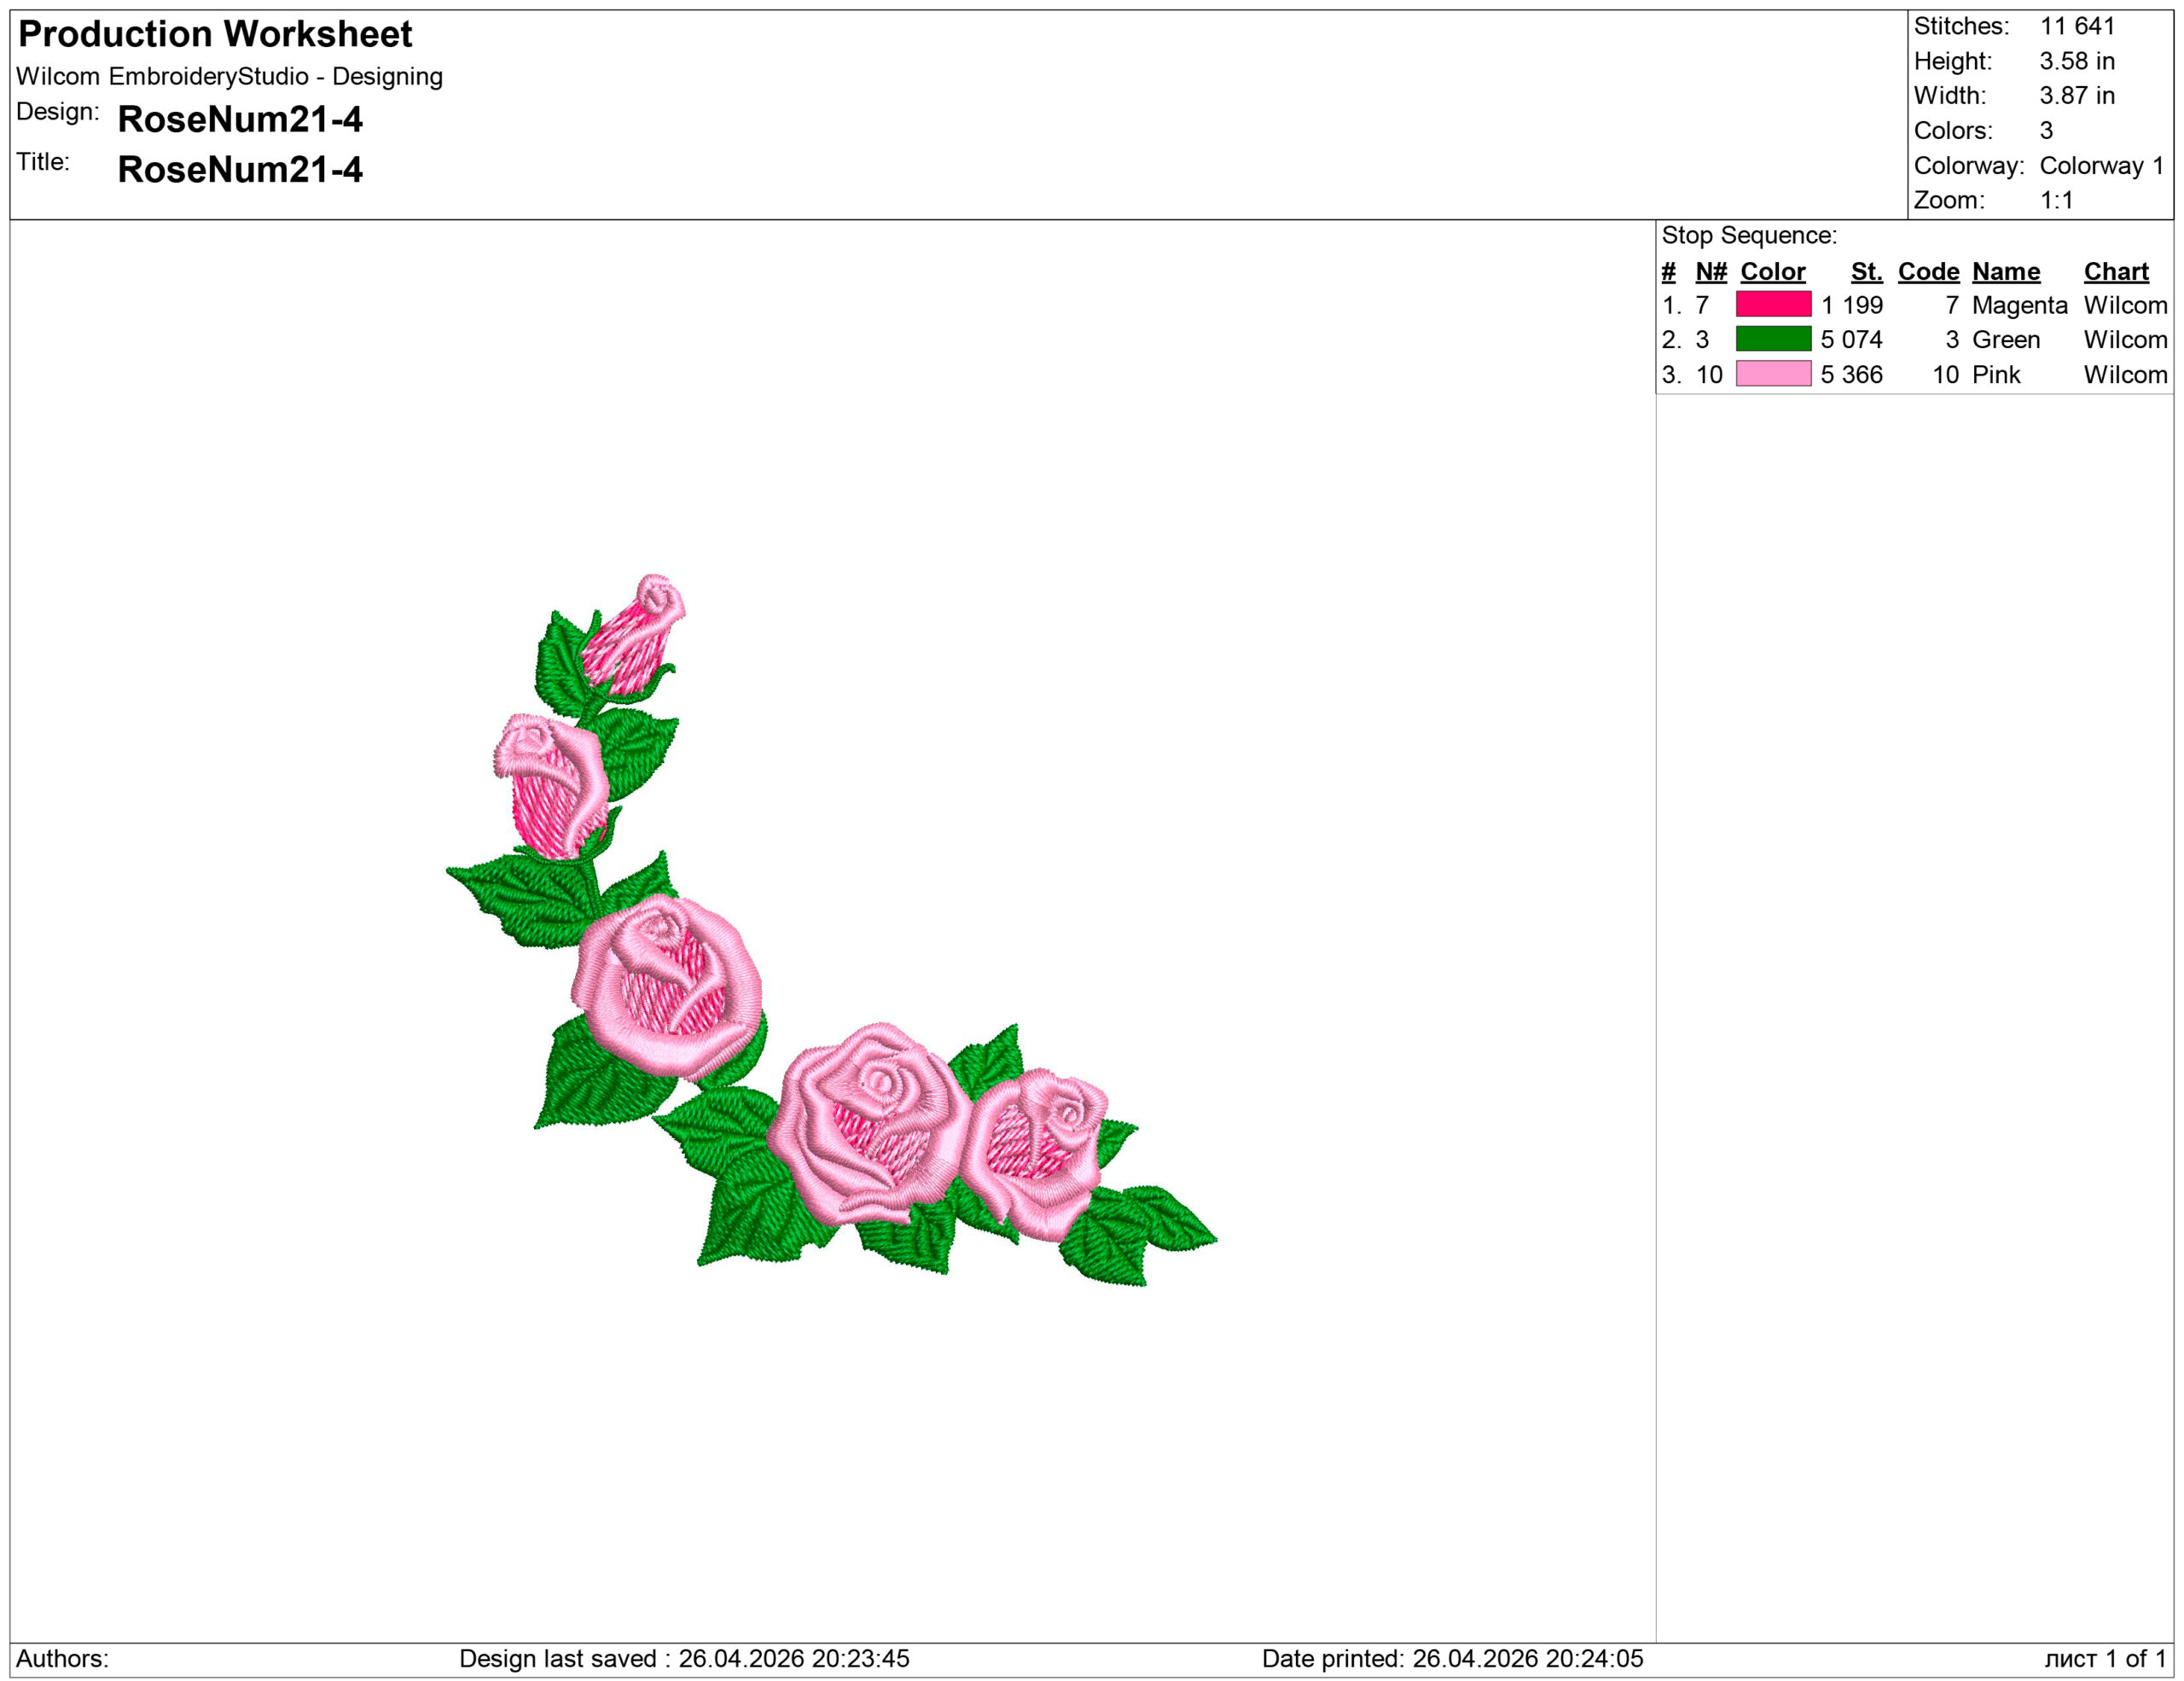Click the Colorway 1 value

click(2101, 165)
